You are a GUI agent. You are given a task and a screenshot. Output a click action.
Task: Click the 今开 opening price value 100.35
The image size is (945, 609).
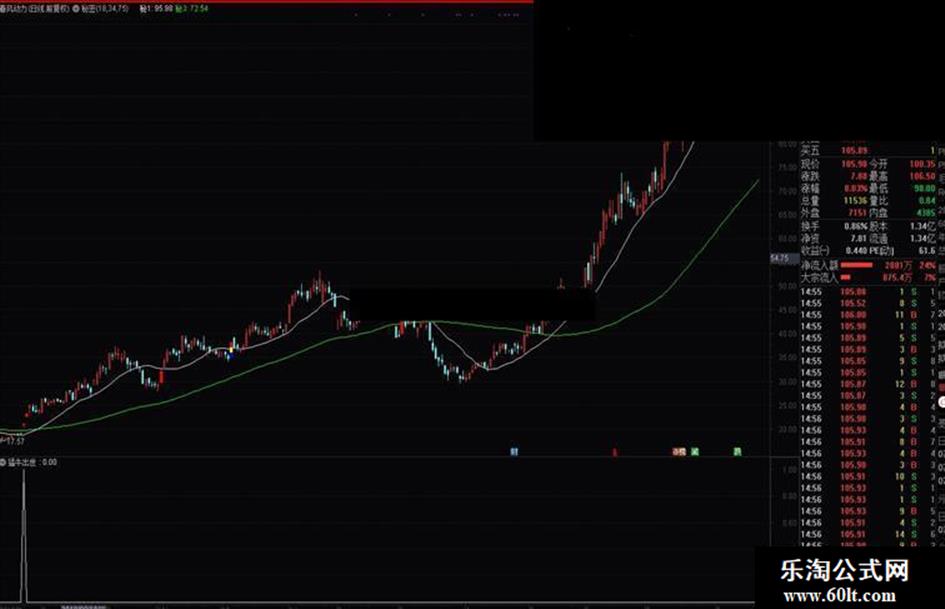pos(923,164)
